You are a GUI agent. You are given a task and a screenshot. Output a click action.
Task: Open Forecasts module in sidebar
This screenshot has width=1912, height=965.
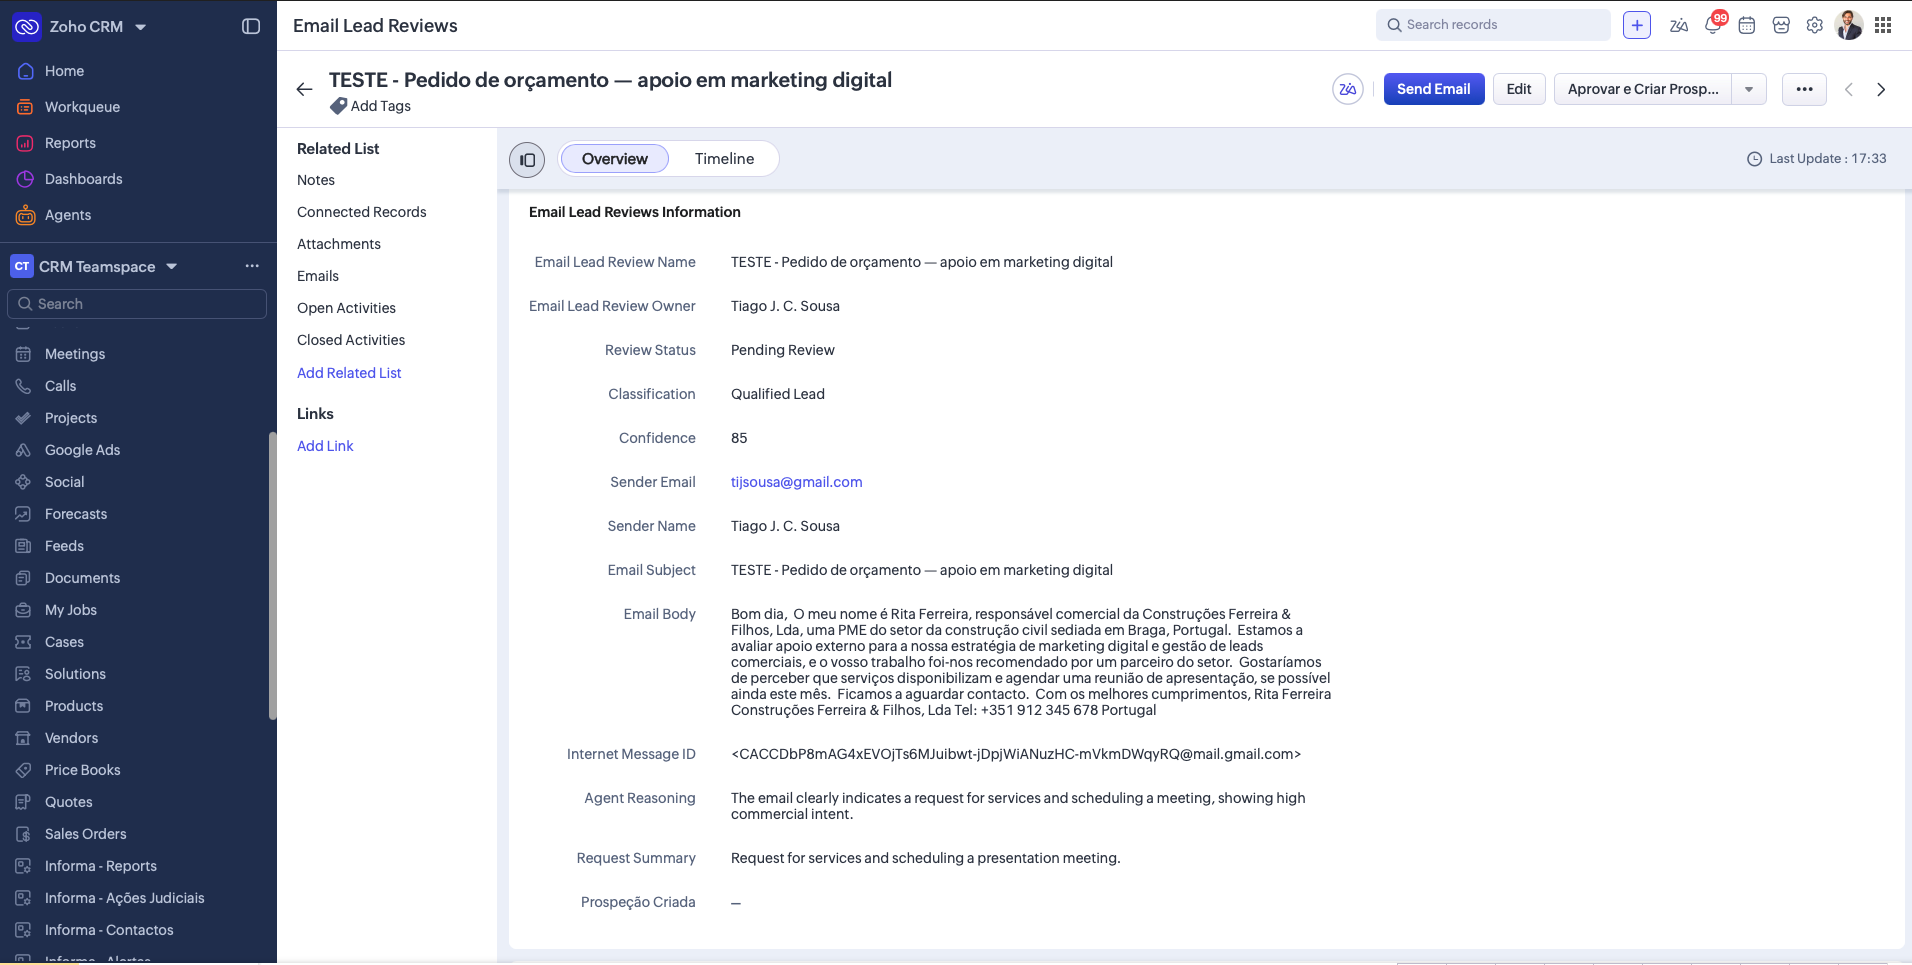pyautogui.click(x=76, y=514)
